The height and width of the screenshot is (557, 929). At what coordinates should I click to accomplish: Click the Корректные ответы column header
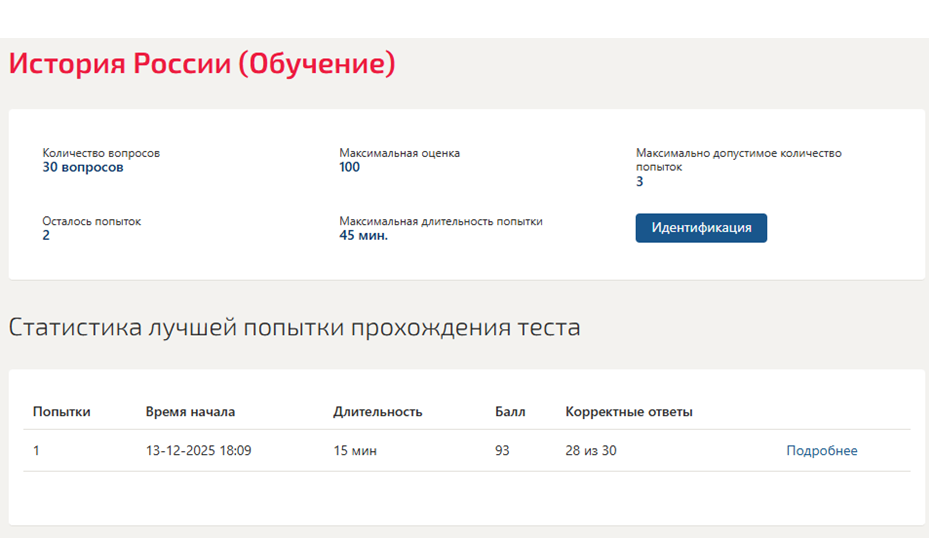click(x=629, y=411)
